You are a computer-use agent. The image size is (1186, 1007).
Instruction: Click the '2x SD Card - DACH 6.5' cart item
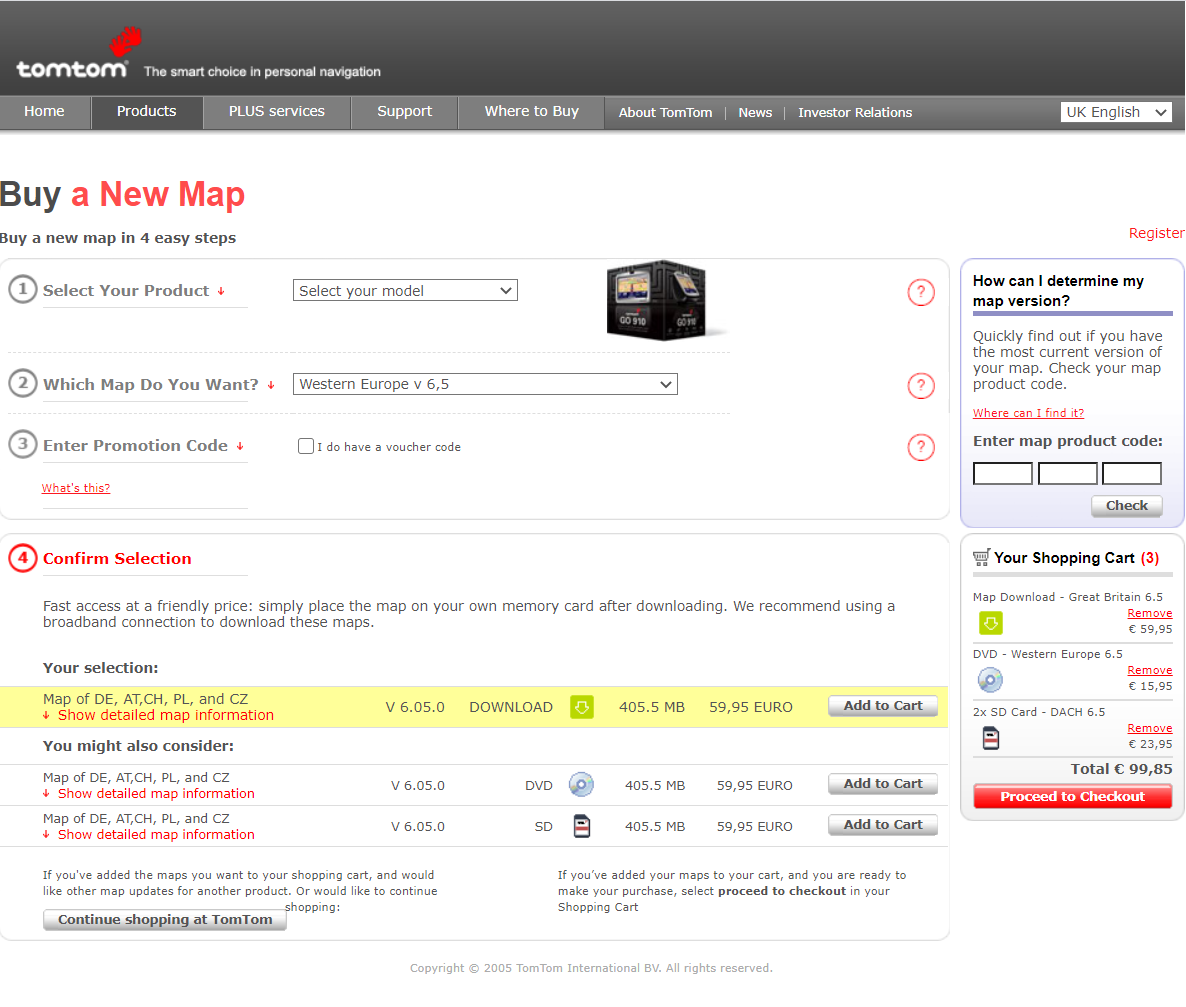[x=1039, y=712]
